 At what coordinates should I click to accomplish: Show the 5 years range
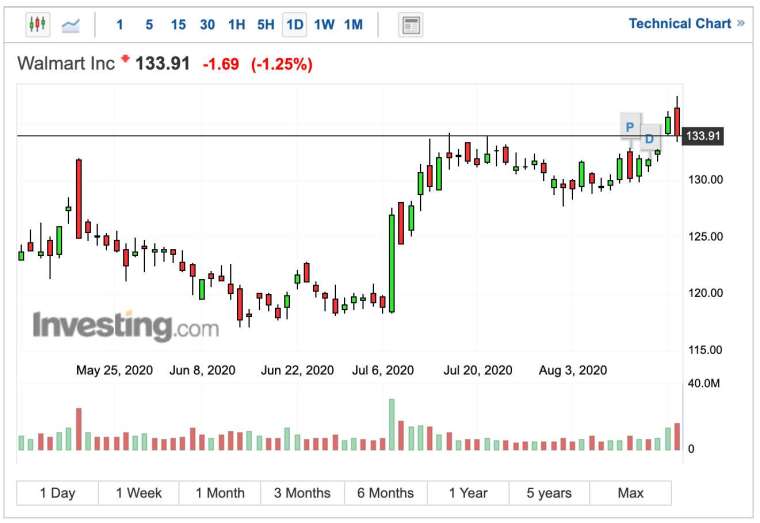click(549, 493)
